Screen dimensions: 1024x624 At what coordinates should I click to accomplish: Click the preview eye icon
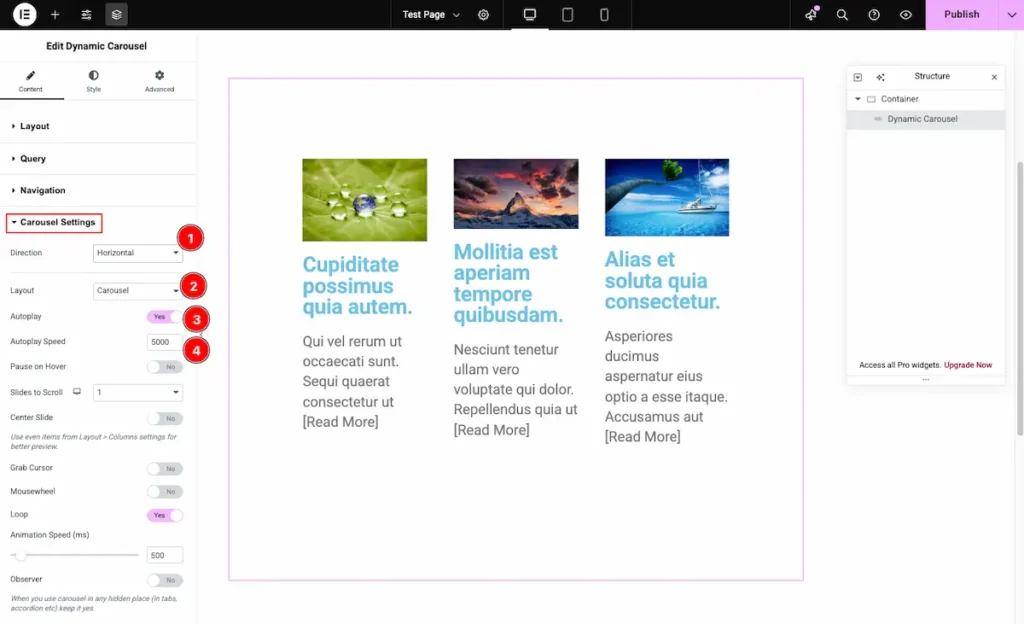(905, 15)
